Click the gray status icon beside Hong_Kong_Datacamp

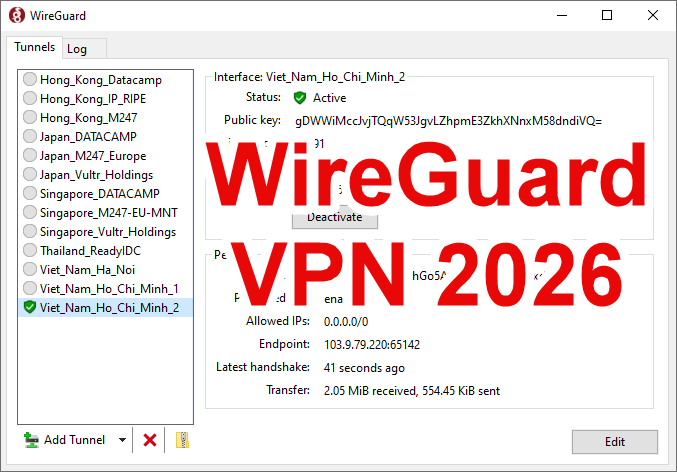(30, 80)
